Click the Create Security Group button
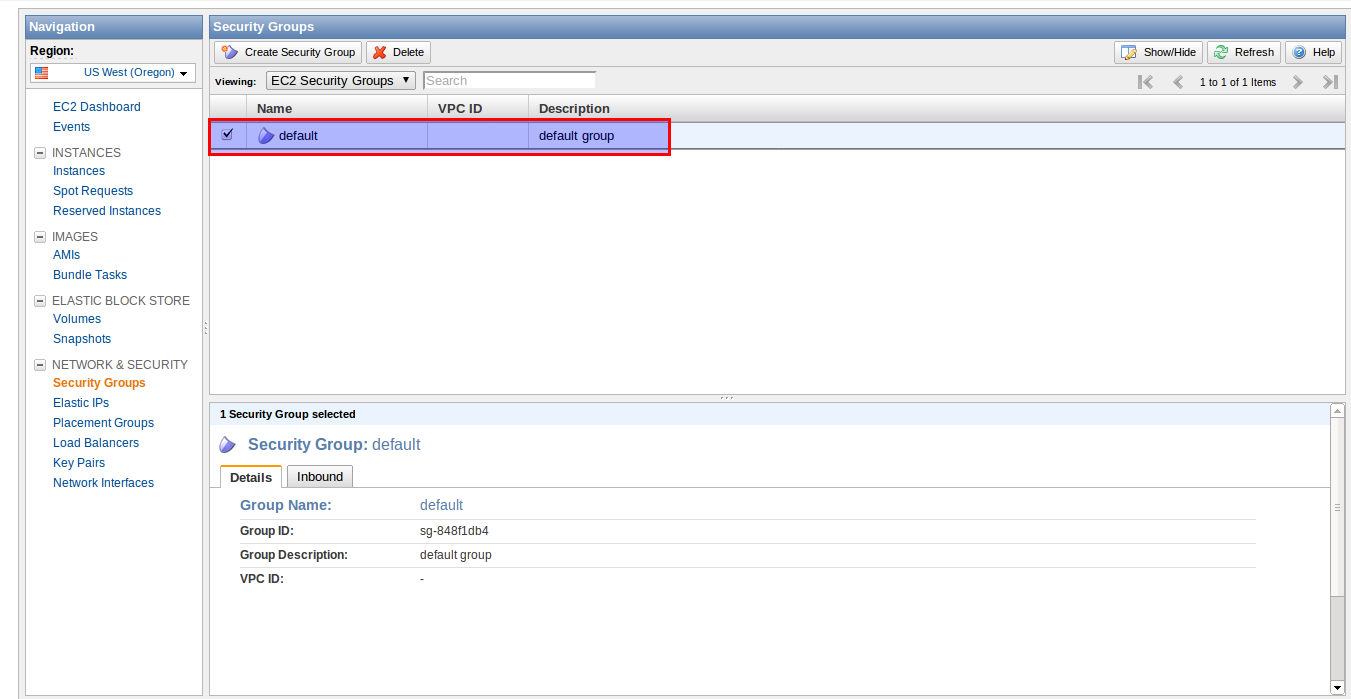Image resolution: width=1351 pixels, height=699 pixels. [x=288, y=52]
